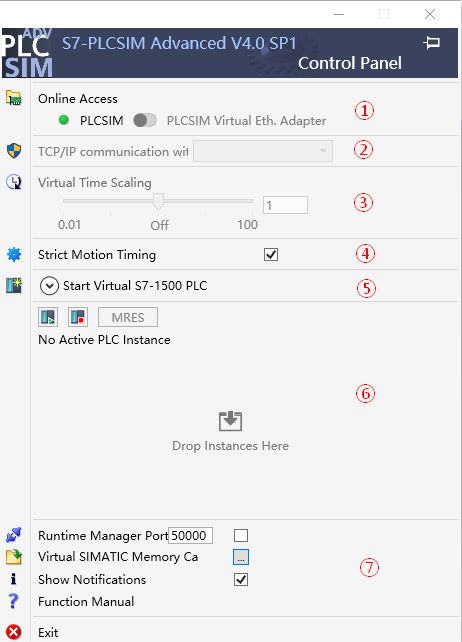Enable the Runtime Manager Port checkbox
The height and width of the screenshot is (642, 462).
241,535
